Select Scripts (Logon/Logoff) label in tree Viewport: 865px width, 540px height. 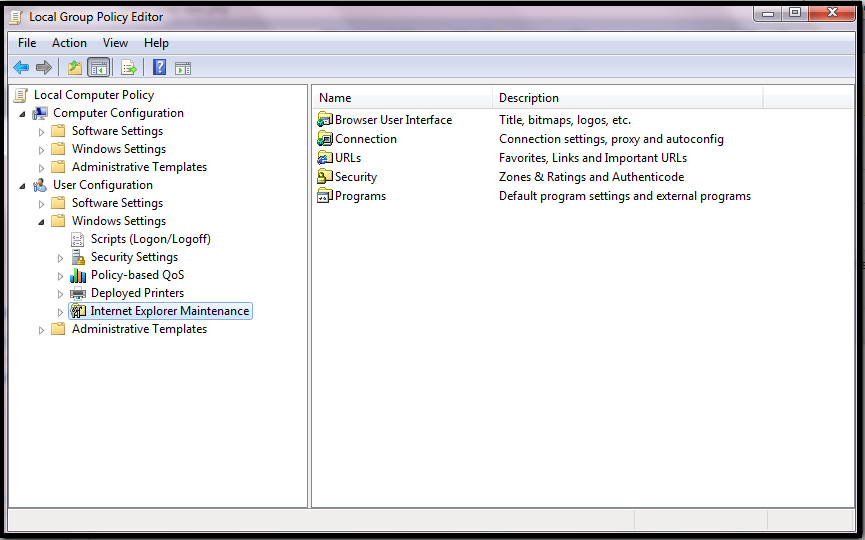pos(151,239)
